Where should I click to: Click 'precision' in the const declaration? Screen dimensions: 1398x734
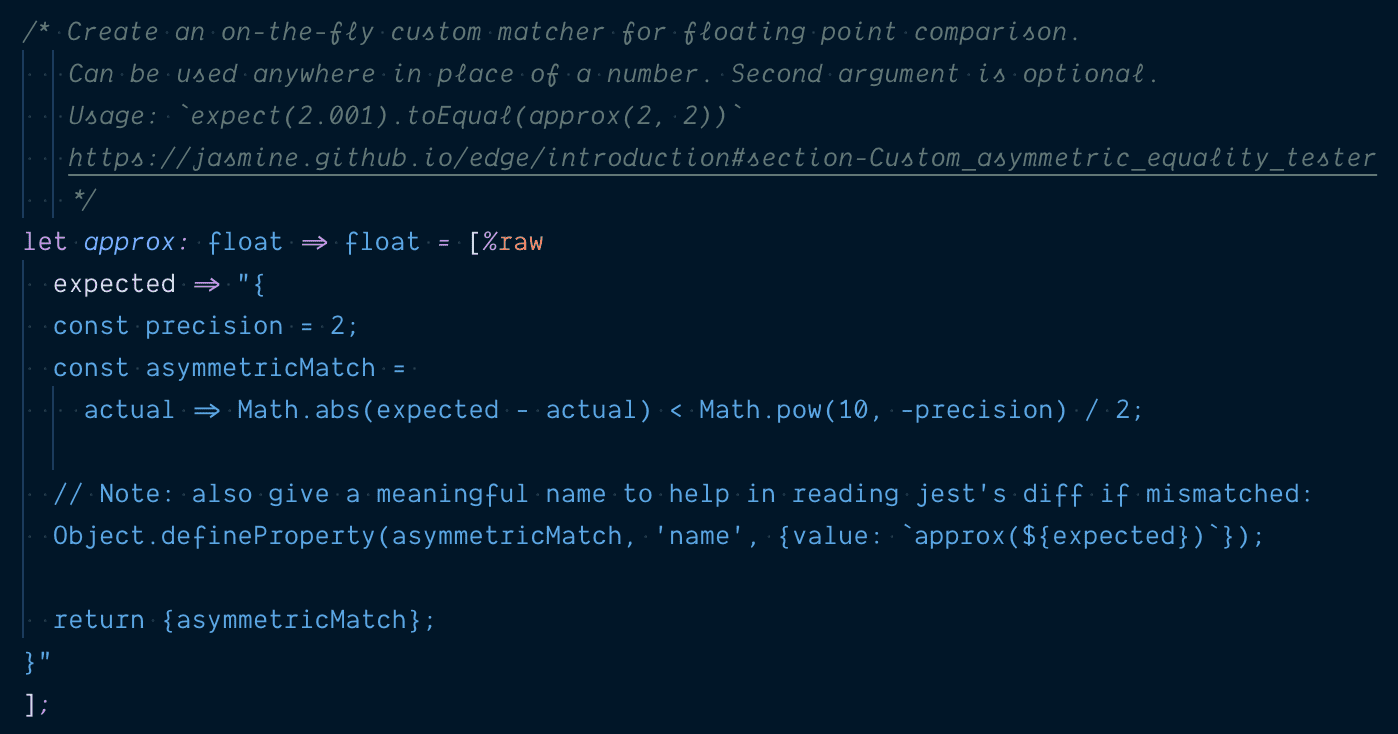(x=214, y=326)
